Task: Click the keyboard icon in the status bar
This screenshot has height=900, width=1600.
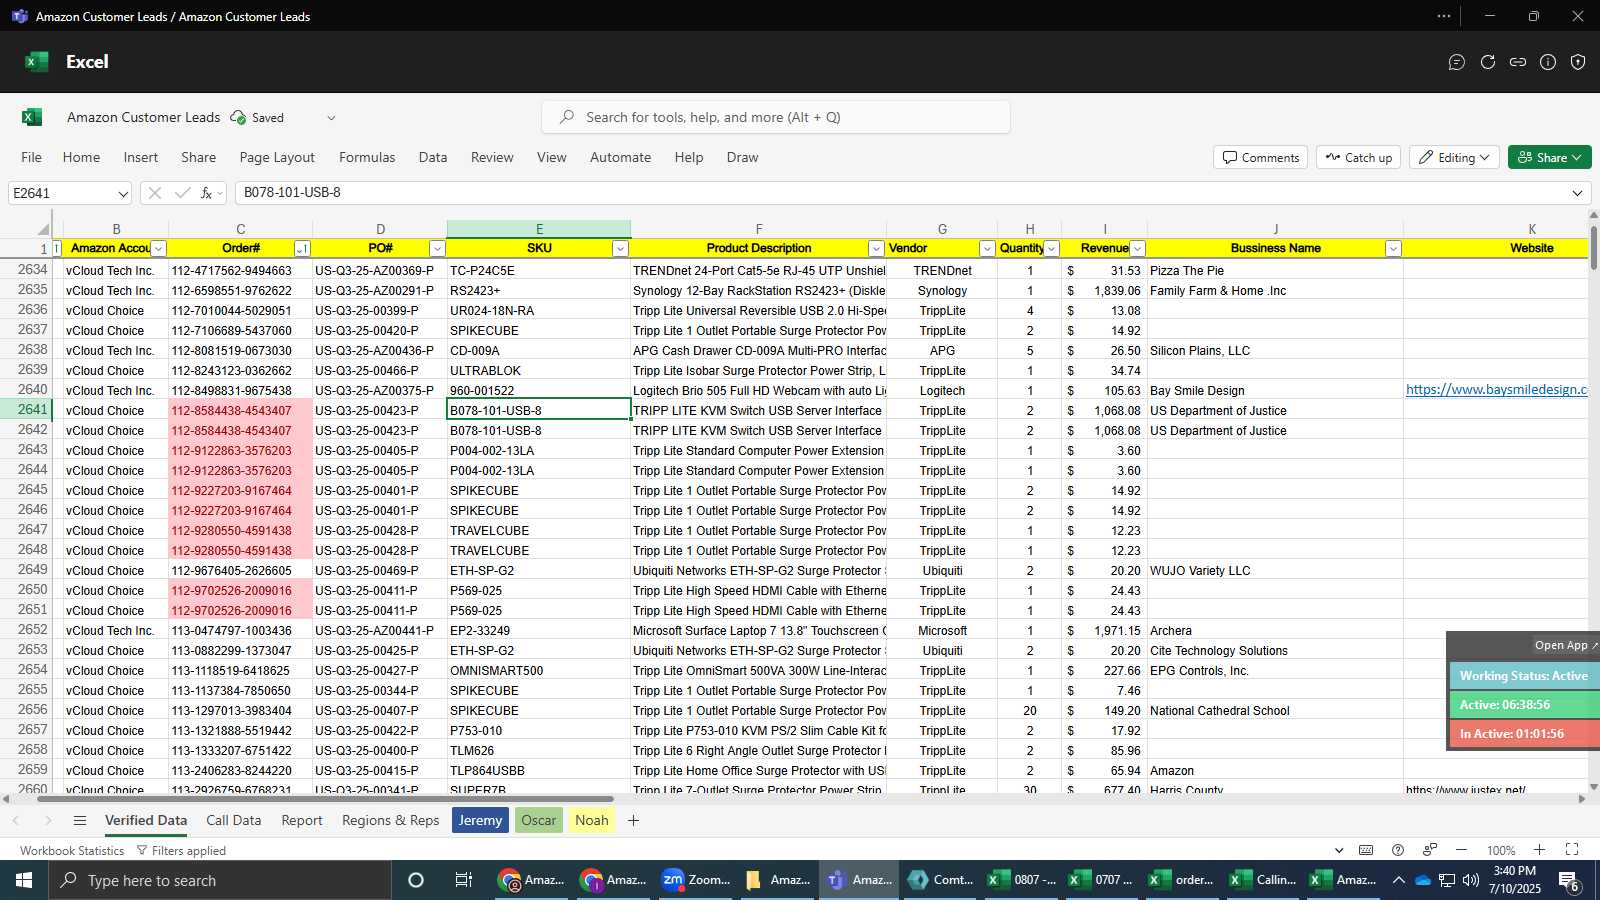Action: [x=1366, y=850]
